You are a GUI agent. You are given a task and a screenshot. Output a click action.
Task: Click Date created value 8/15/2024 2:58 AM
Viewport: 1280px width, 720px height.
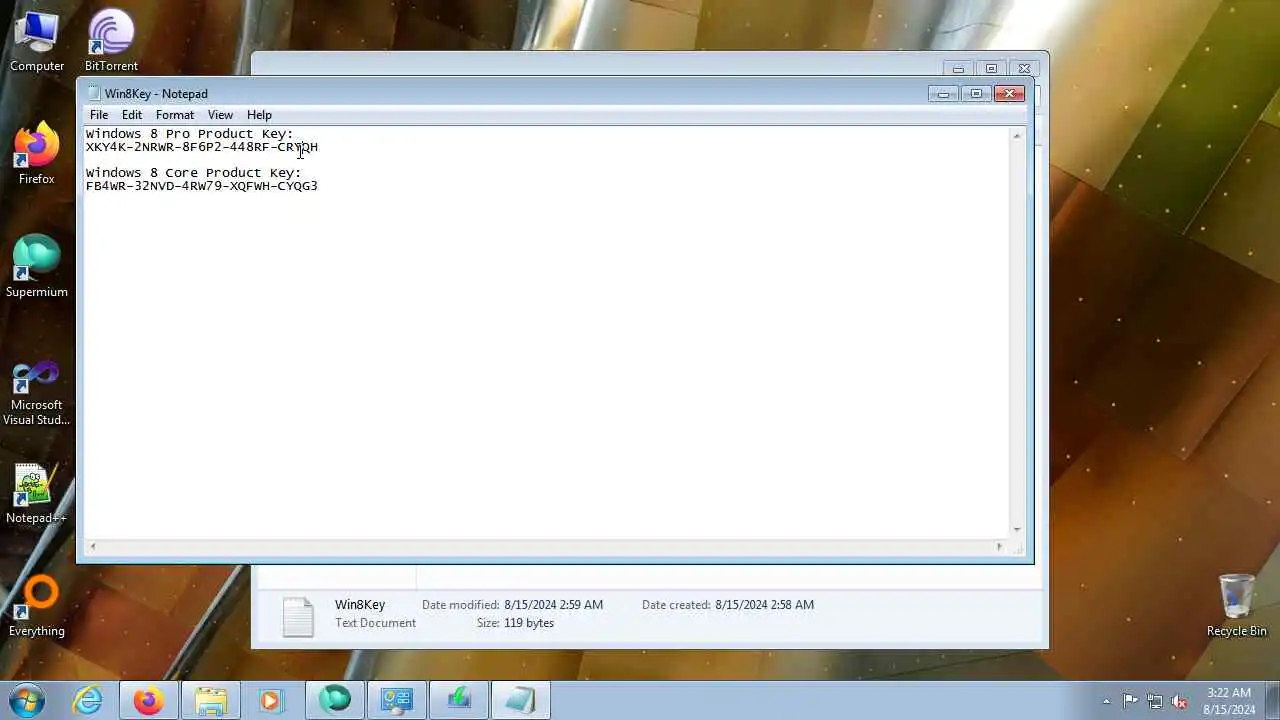click(764, 605)
